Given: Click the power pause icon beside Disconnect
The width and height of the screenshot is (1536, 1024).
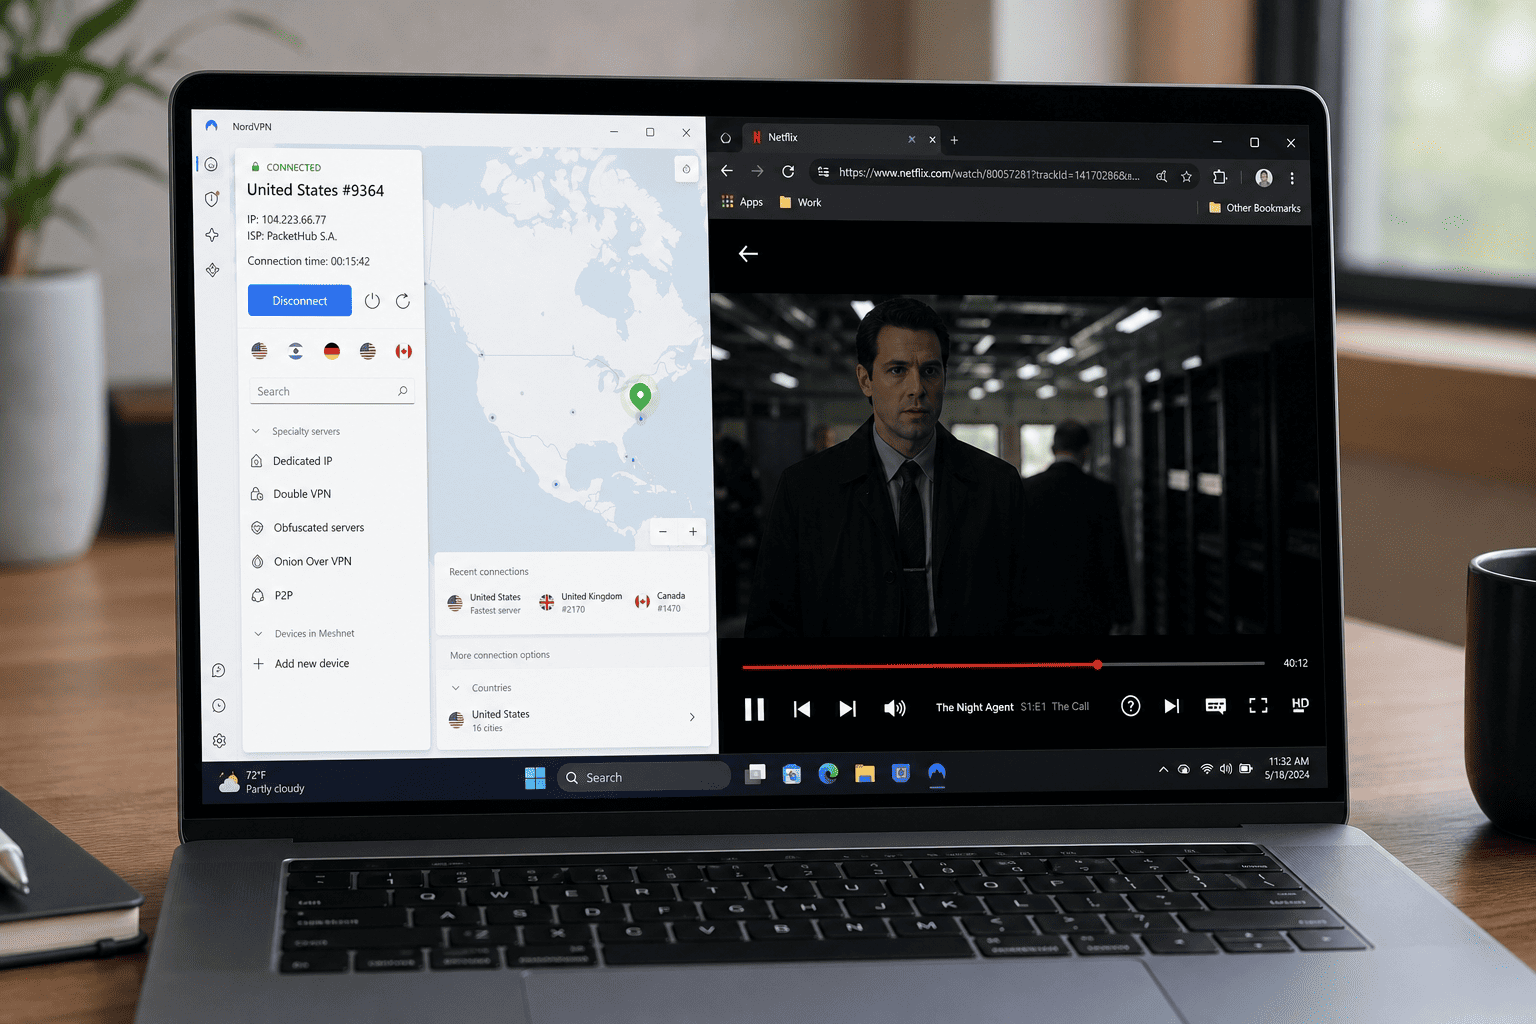Looking at the screenshot, I should pos(372,301).
